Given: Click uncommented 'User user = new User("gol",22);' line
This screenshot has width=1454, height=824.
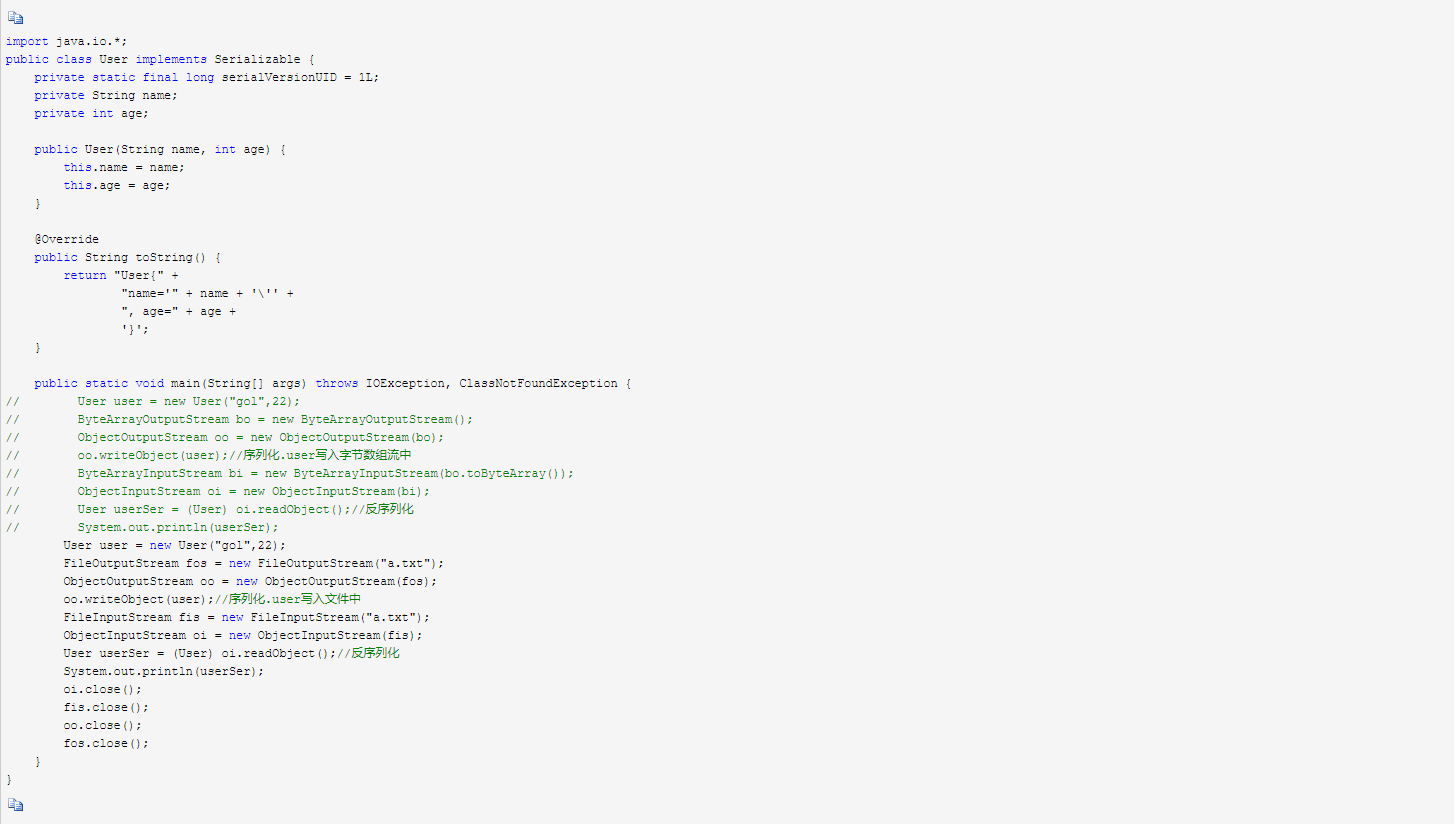Looking at the screenshot, I should [175, 545].
